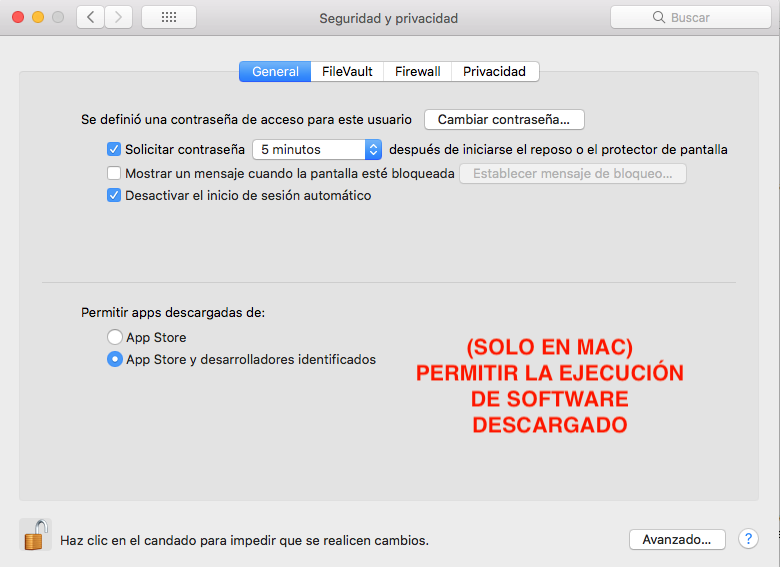The width and height of the screenshot is (780, 567).
Task: Minimize window with yellow button
Action: (38, 17)
